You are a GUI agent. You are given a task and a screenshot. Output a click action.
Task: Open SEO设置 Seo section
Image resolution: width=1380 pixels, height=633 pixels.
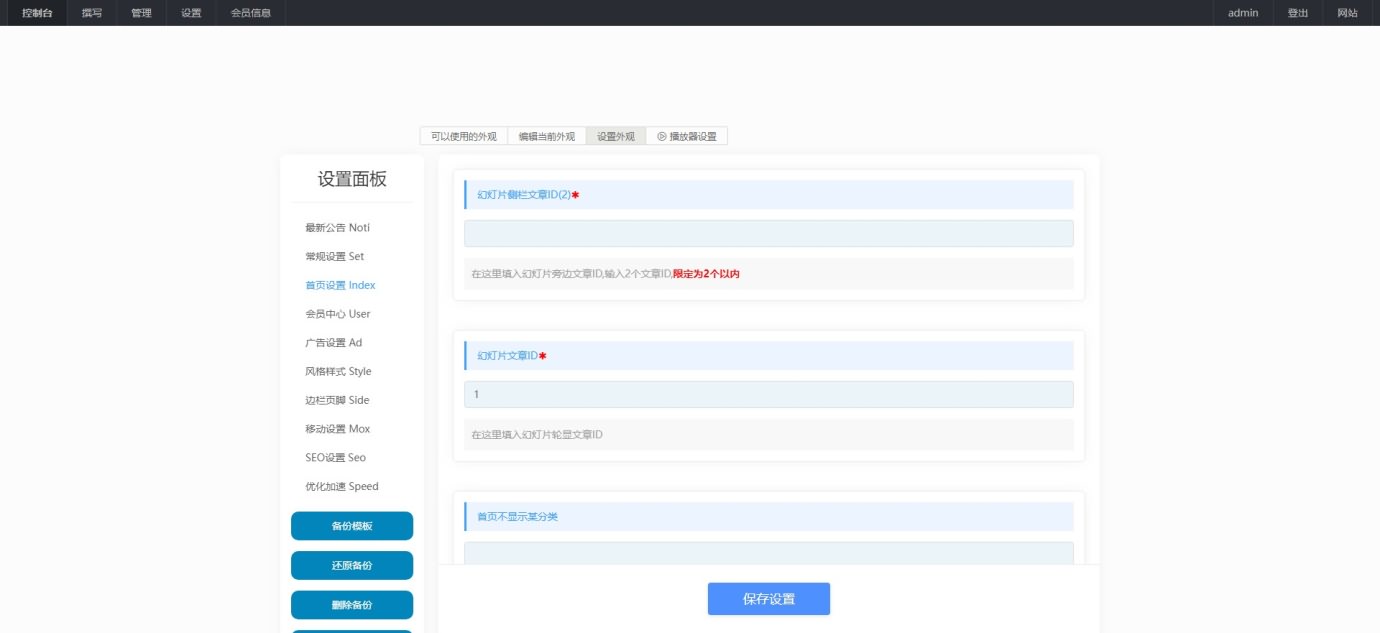coord(336,458)
